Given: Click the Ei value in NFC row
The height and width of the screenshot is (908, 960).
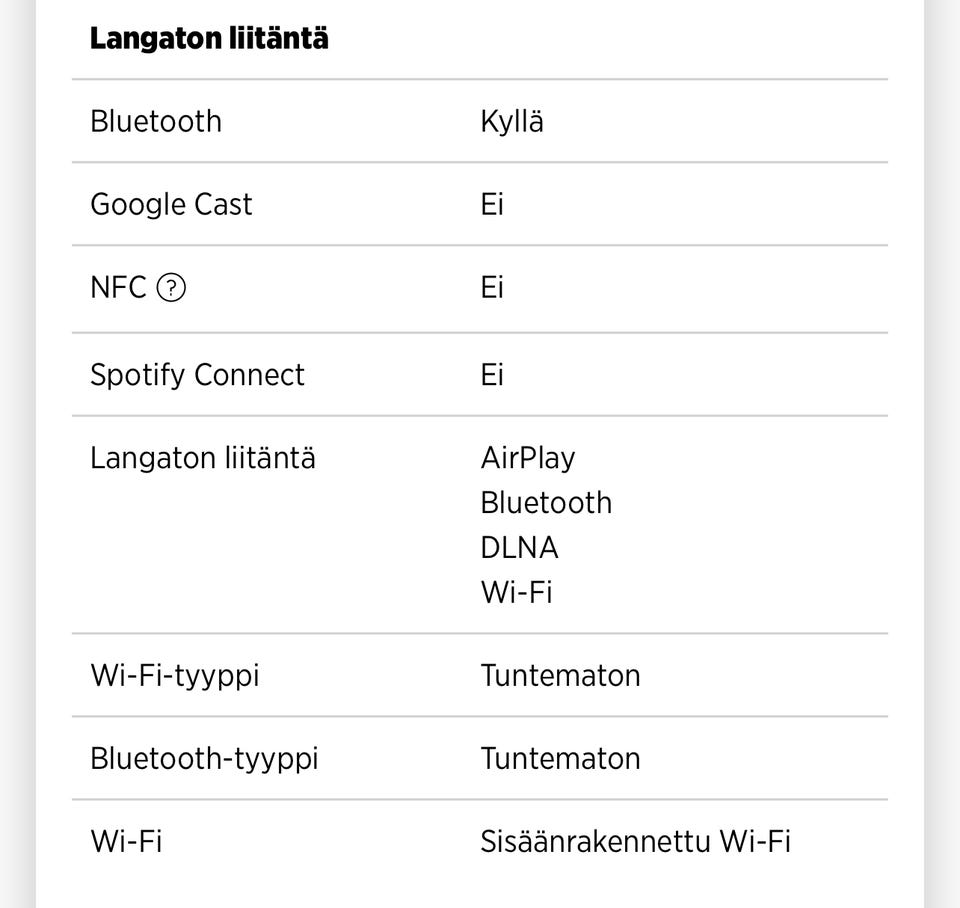Looking at the screenshot, I should click(x=492, y=288).
